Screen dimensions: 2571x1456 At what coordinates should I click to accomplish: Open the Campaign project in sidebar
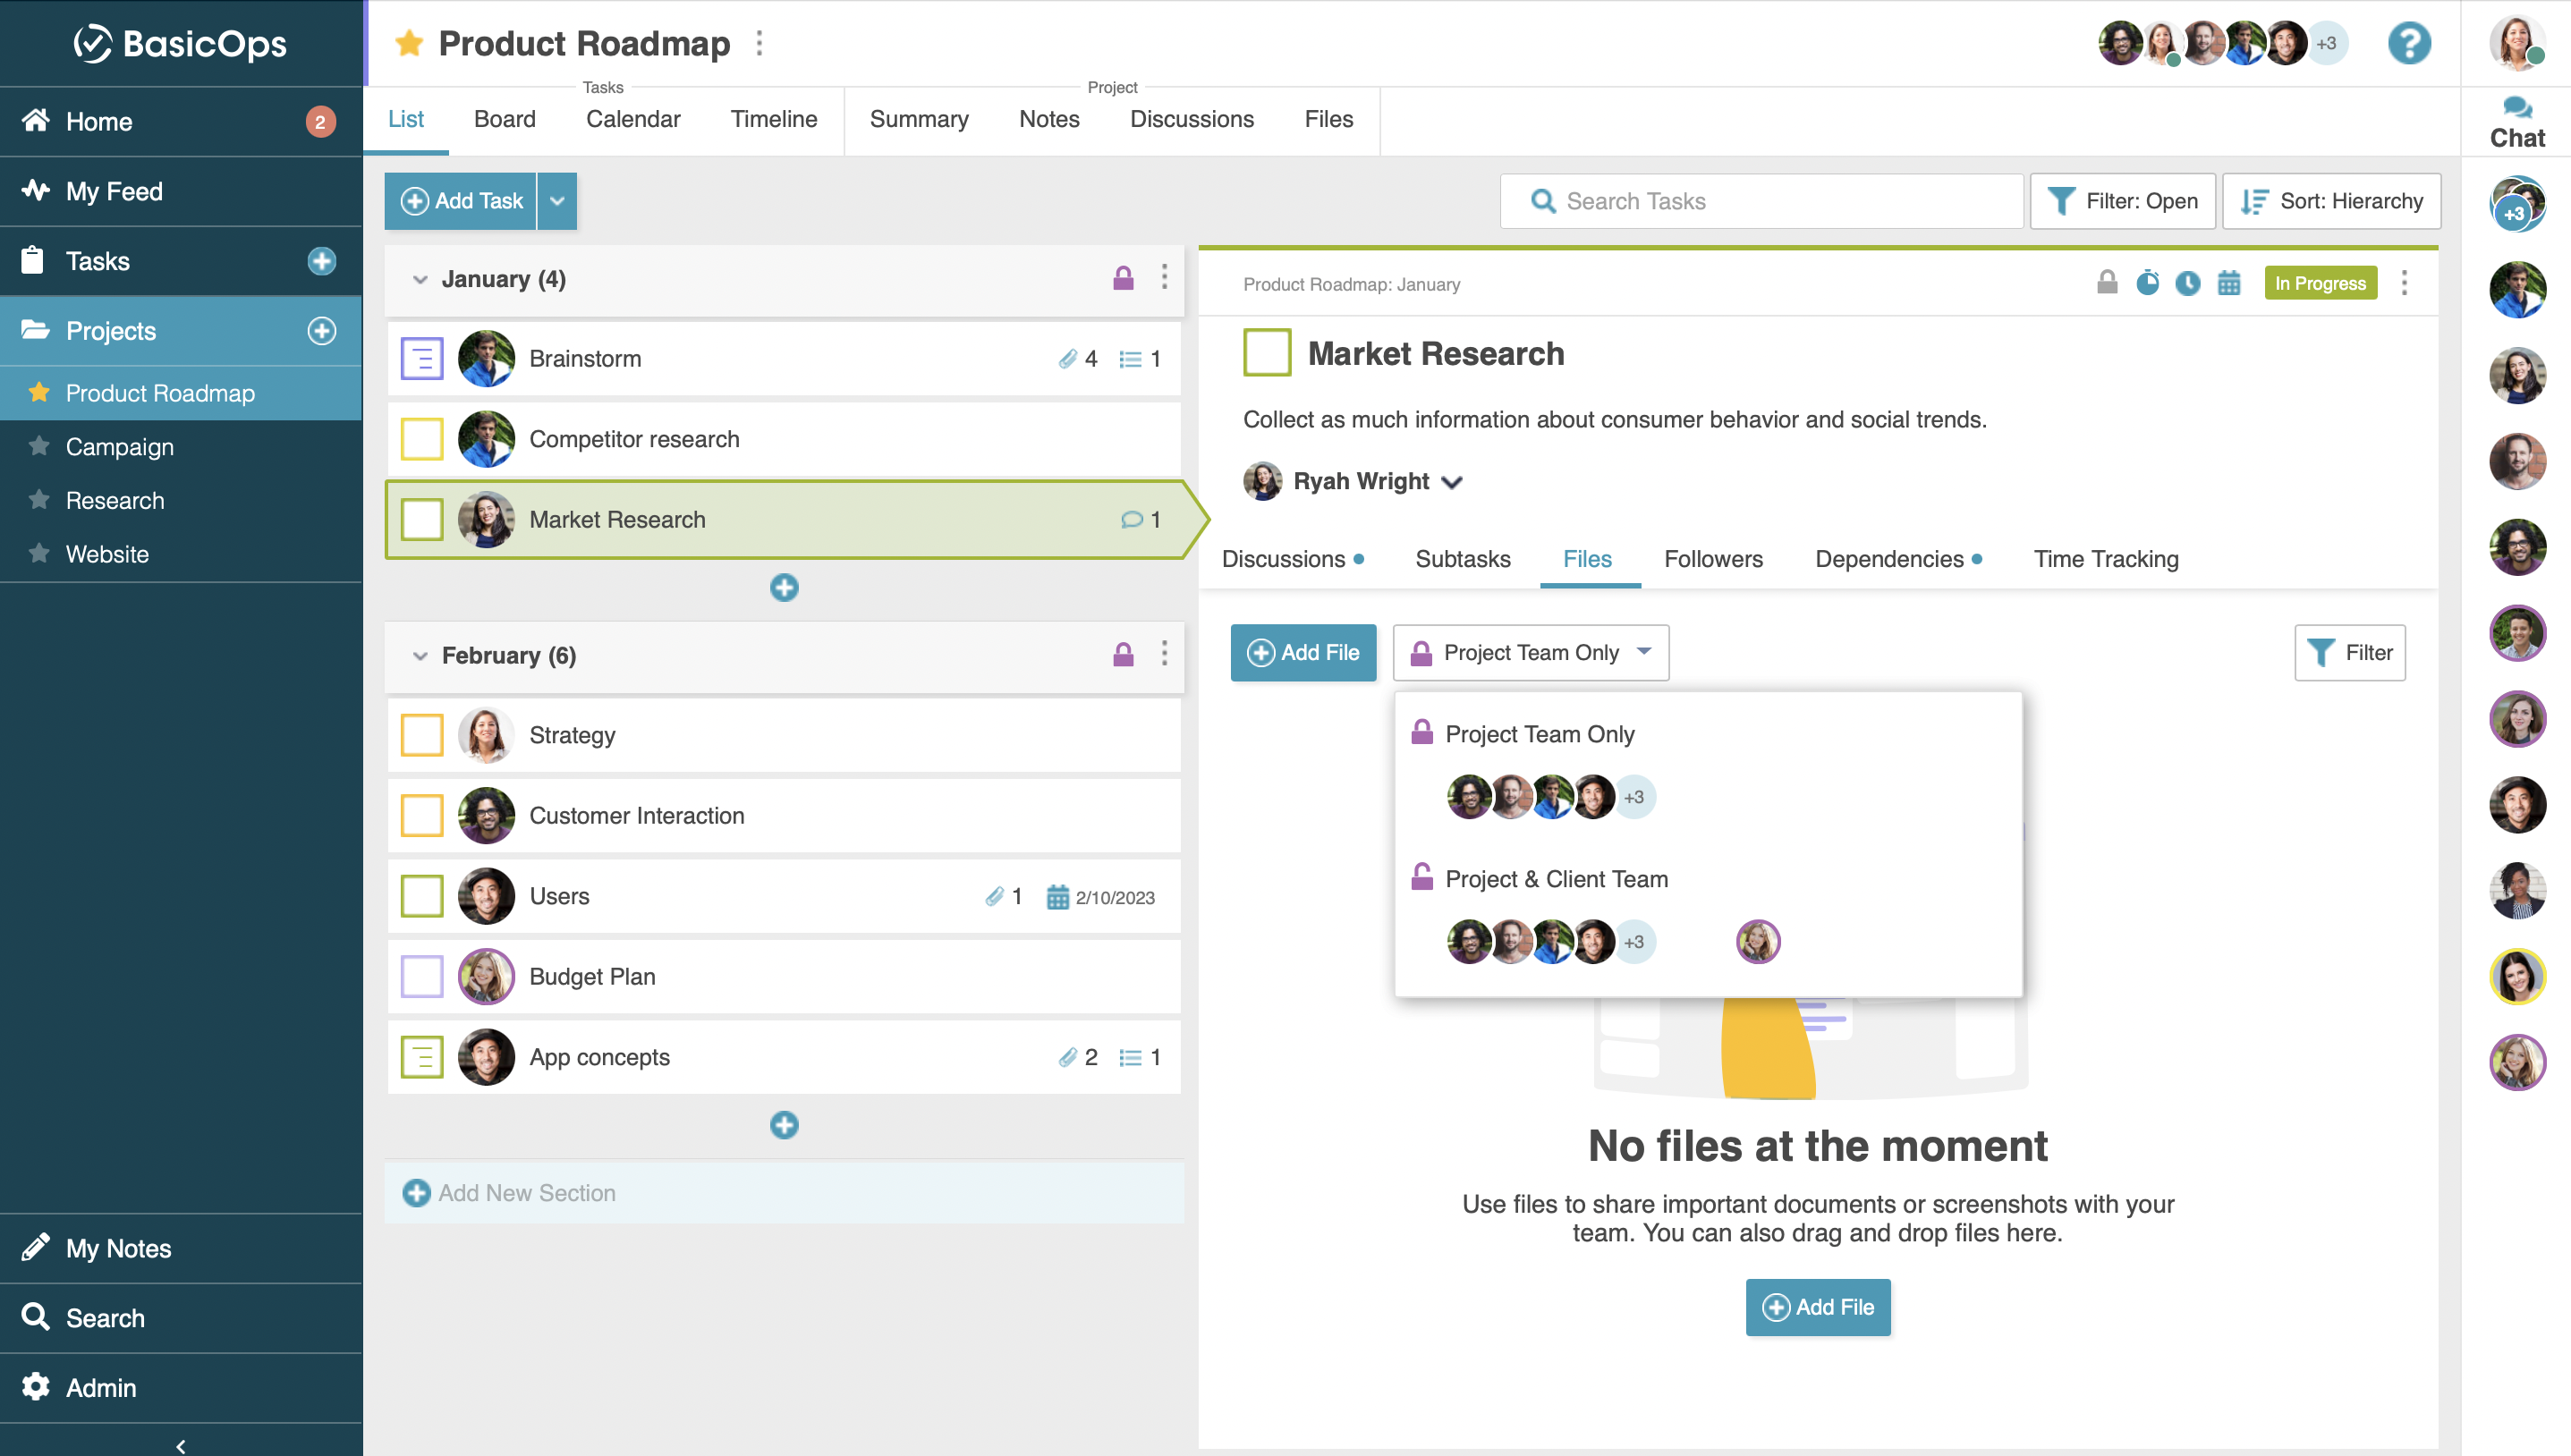(119, 447)
